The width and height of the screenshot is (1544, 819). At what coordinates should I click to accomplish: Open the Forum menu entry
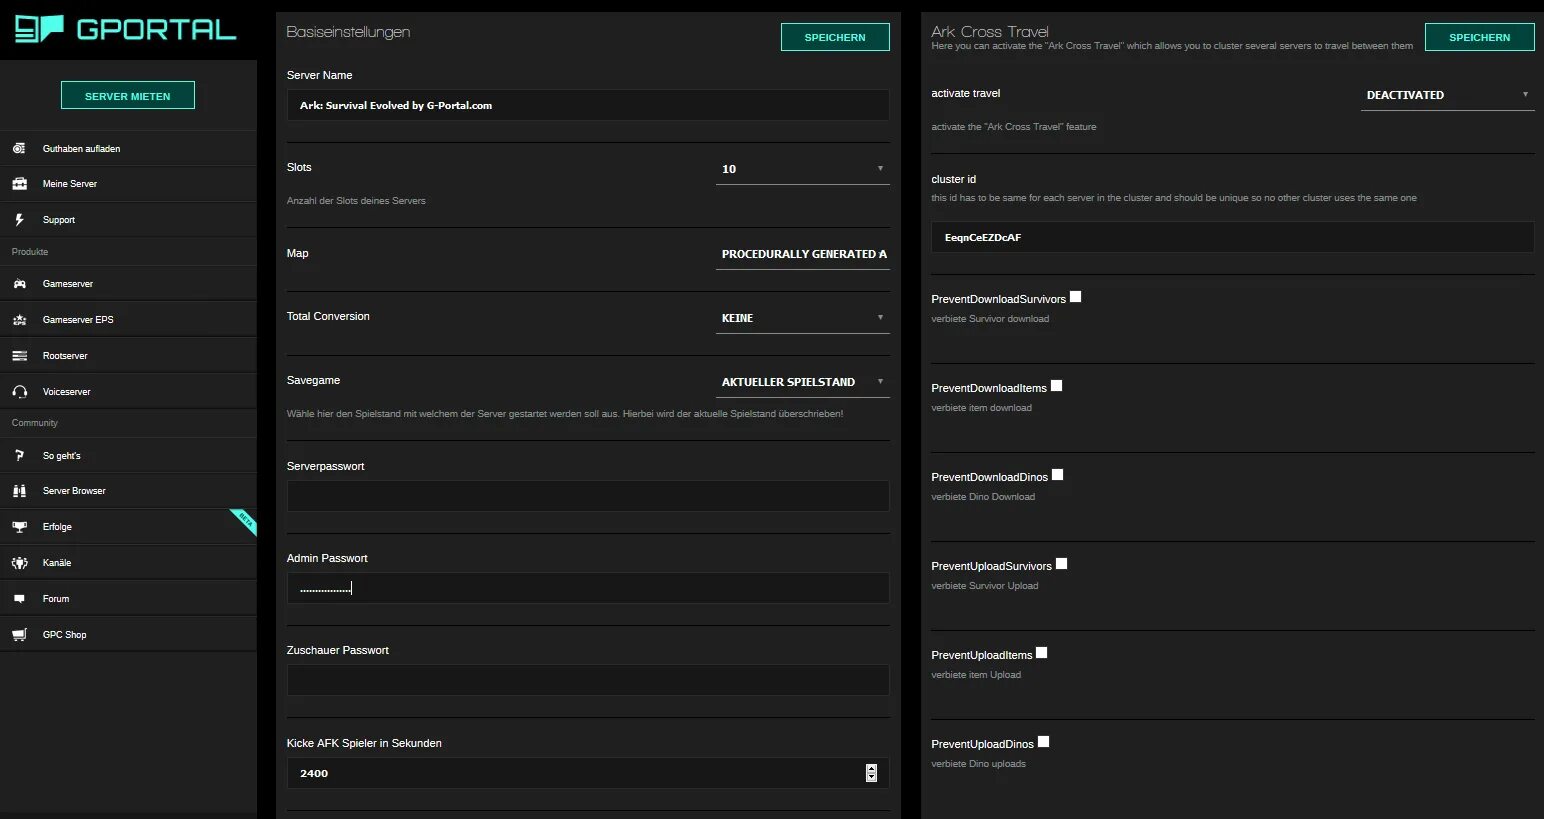(x=128, y=599)
